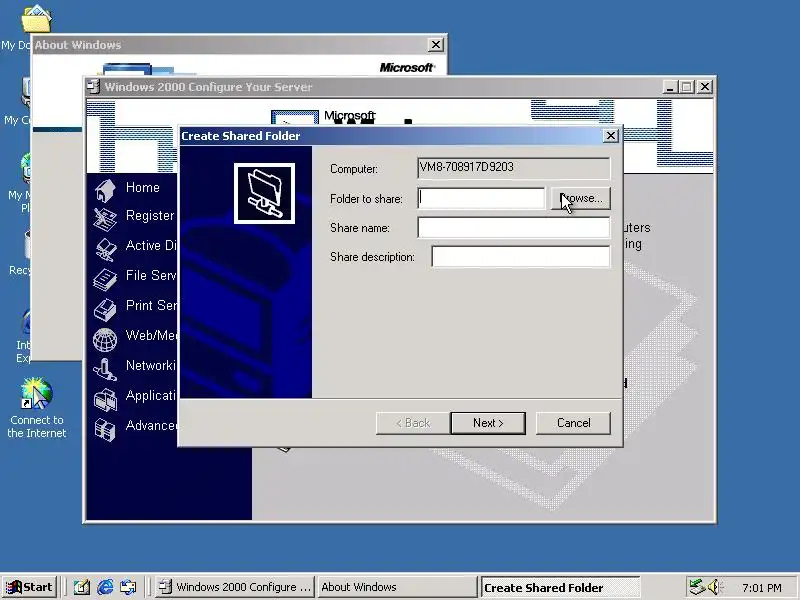This screenshot has height=600, width=800.
Task: Click the Register icon in sidebar
Action: (105, 220)
